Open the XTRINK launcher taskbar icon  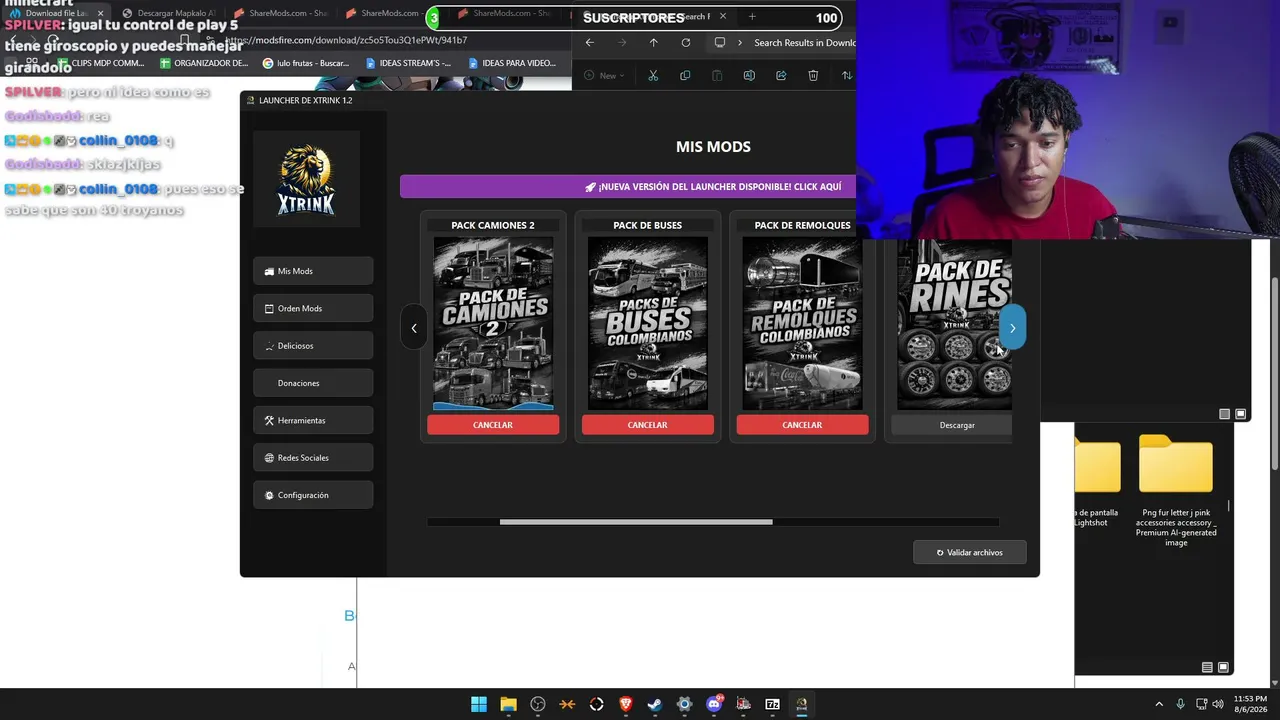[x=802, y=704]
